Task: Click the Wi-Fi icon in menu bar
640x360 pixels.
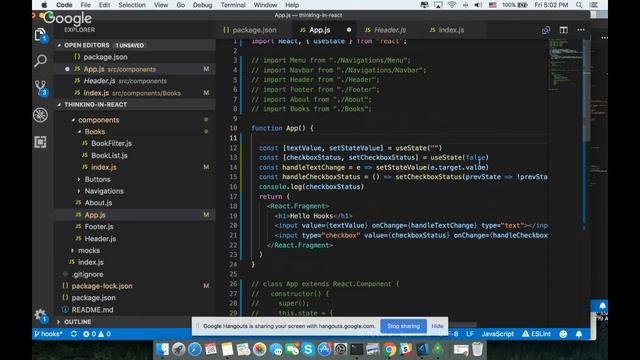Action: 451,5
